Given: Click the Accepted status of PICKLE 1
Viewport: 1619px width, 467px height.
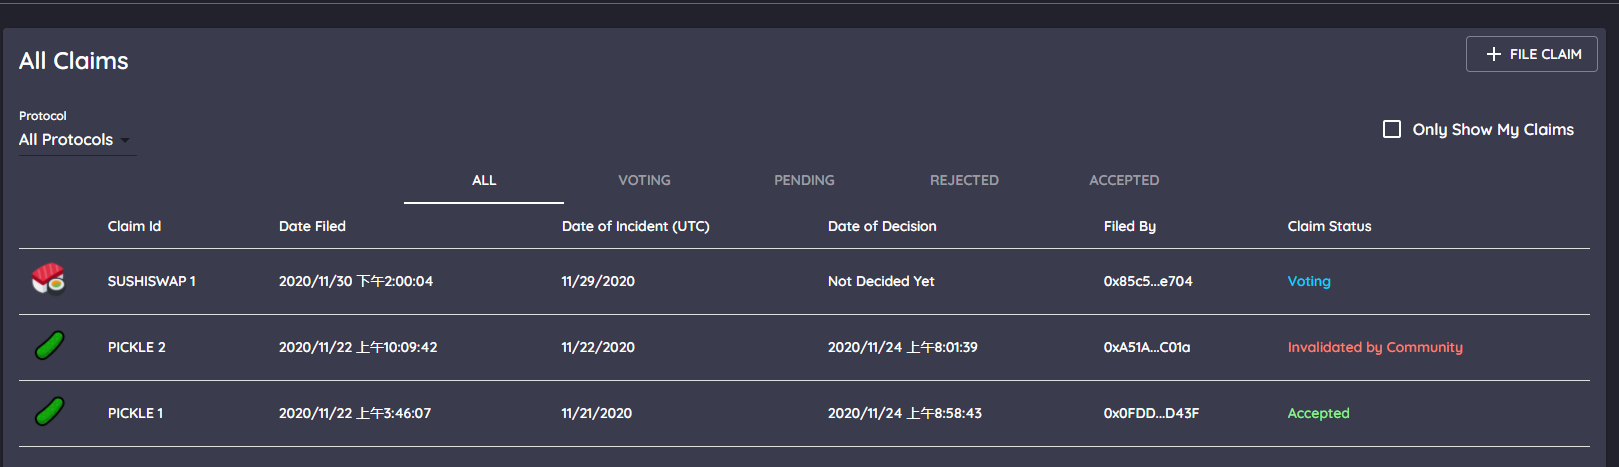Looking at the screenshot, I should click(1318, 413).
